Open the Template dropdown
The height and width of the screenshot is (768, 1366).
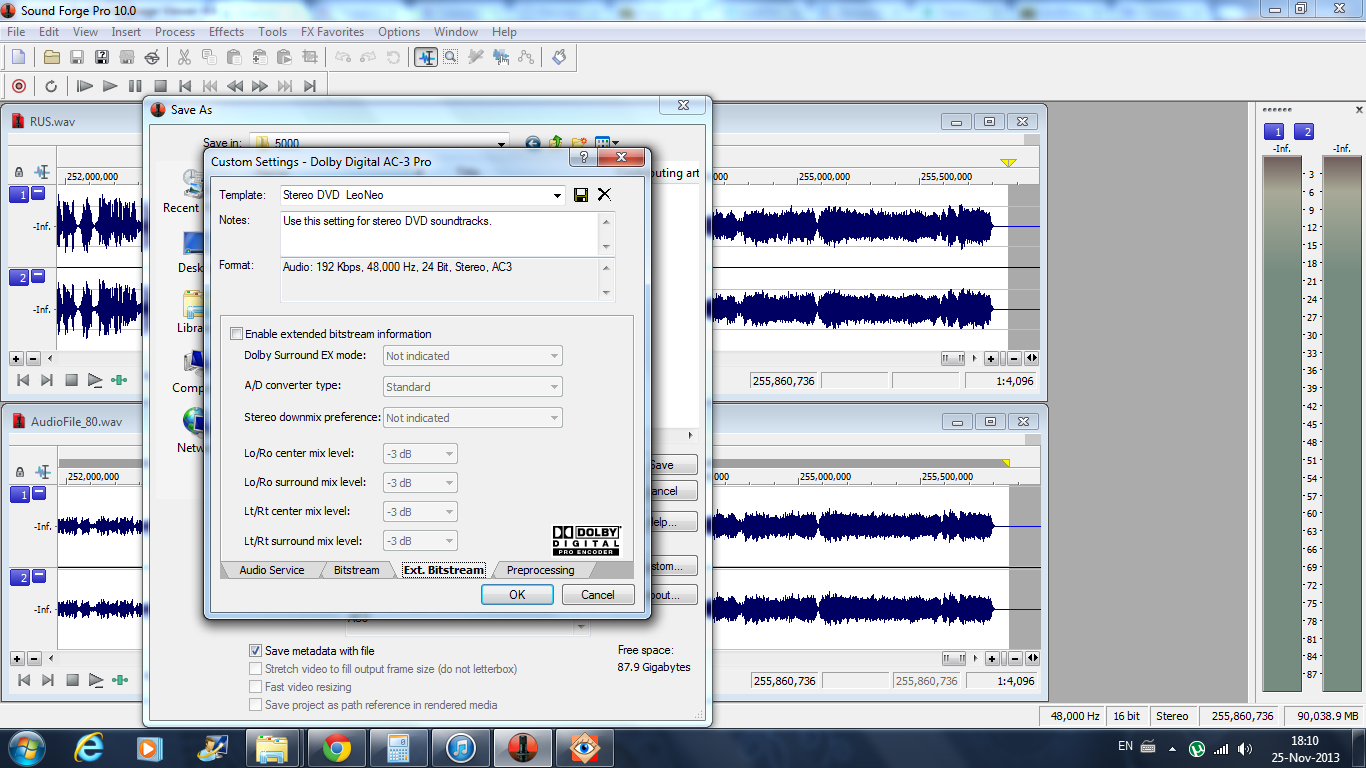coord(558,195)
